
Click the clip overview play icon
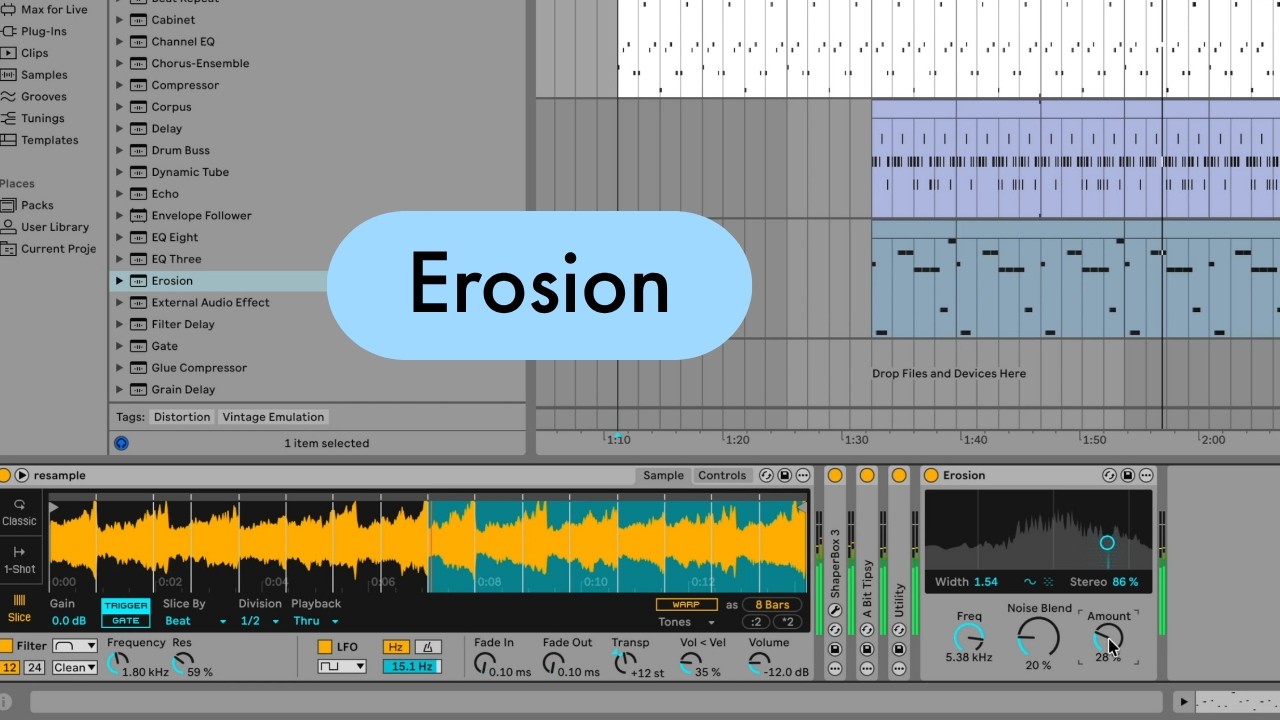pos(1185,702)
